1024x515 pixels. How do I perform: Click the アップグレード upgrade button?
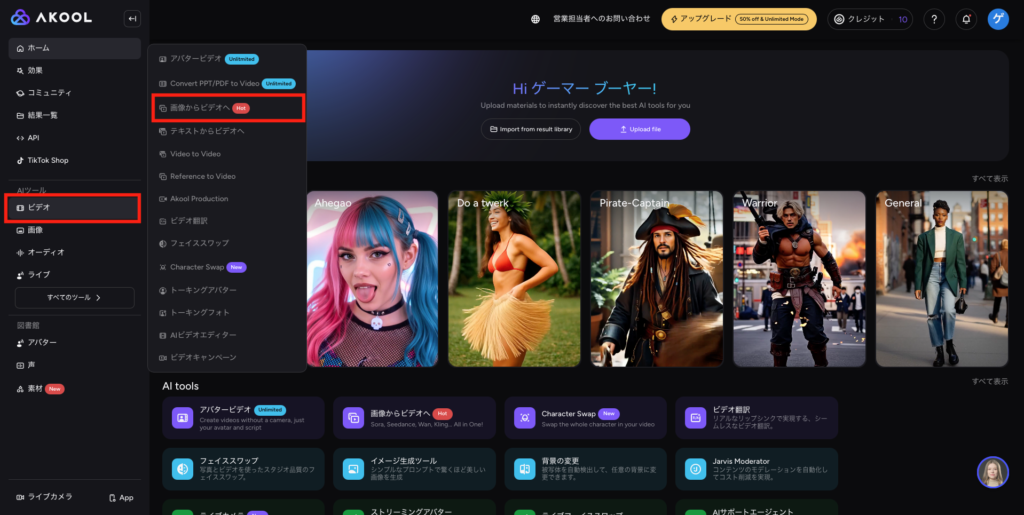tap(739, 20)
